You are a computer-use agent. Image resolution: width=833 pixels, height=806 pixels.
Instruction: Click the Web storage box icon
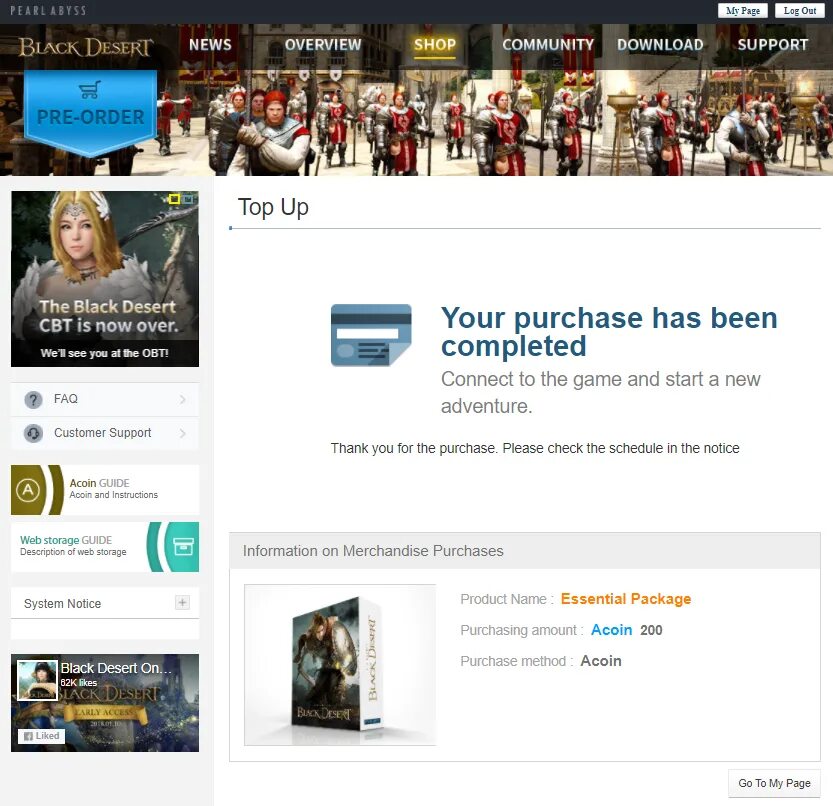(x=183, y=547)
